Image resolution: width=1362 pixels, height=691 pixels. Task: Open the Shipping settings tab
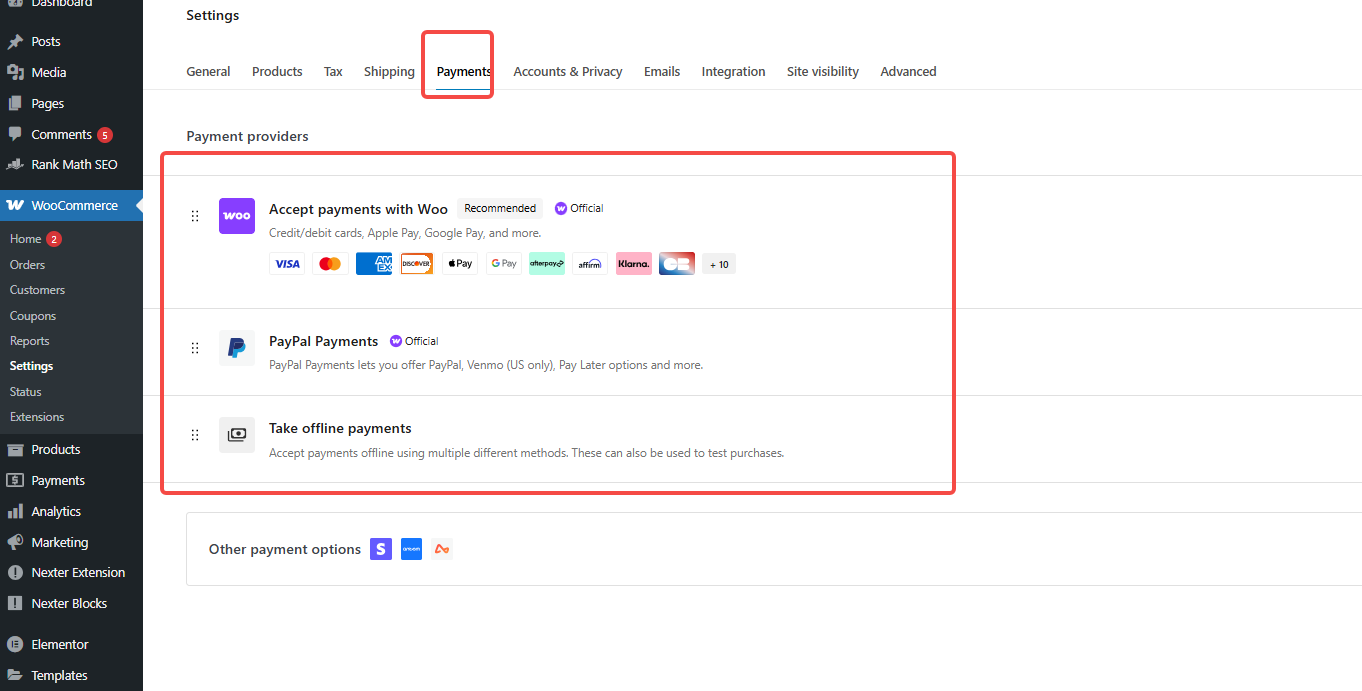coord(389,71)
